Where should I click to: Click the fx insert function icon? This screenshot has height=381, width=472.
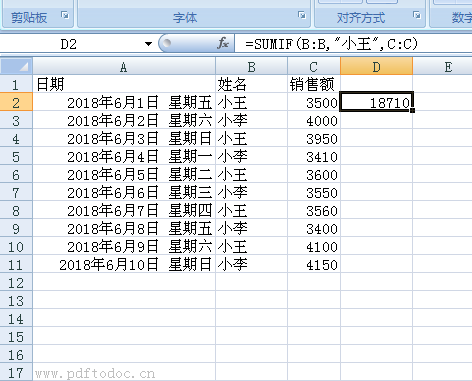223,43
